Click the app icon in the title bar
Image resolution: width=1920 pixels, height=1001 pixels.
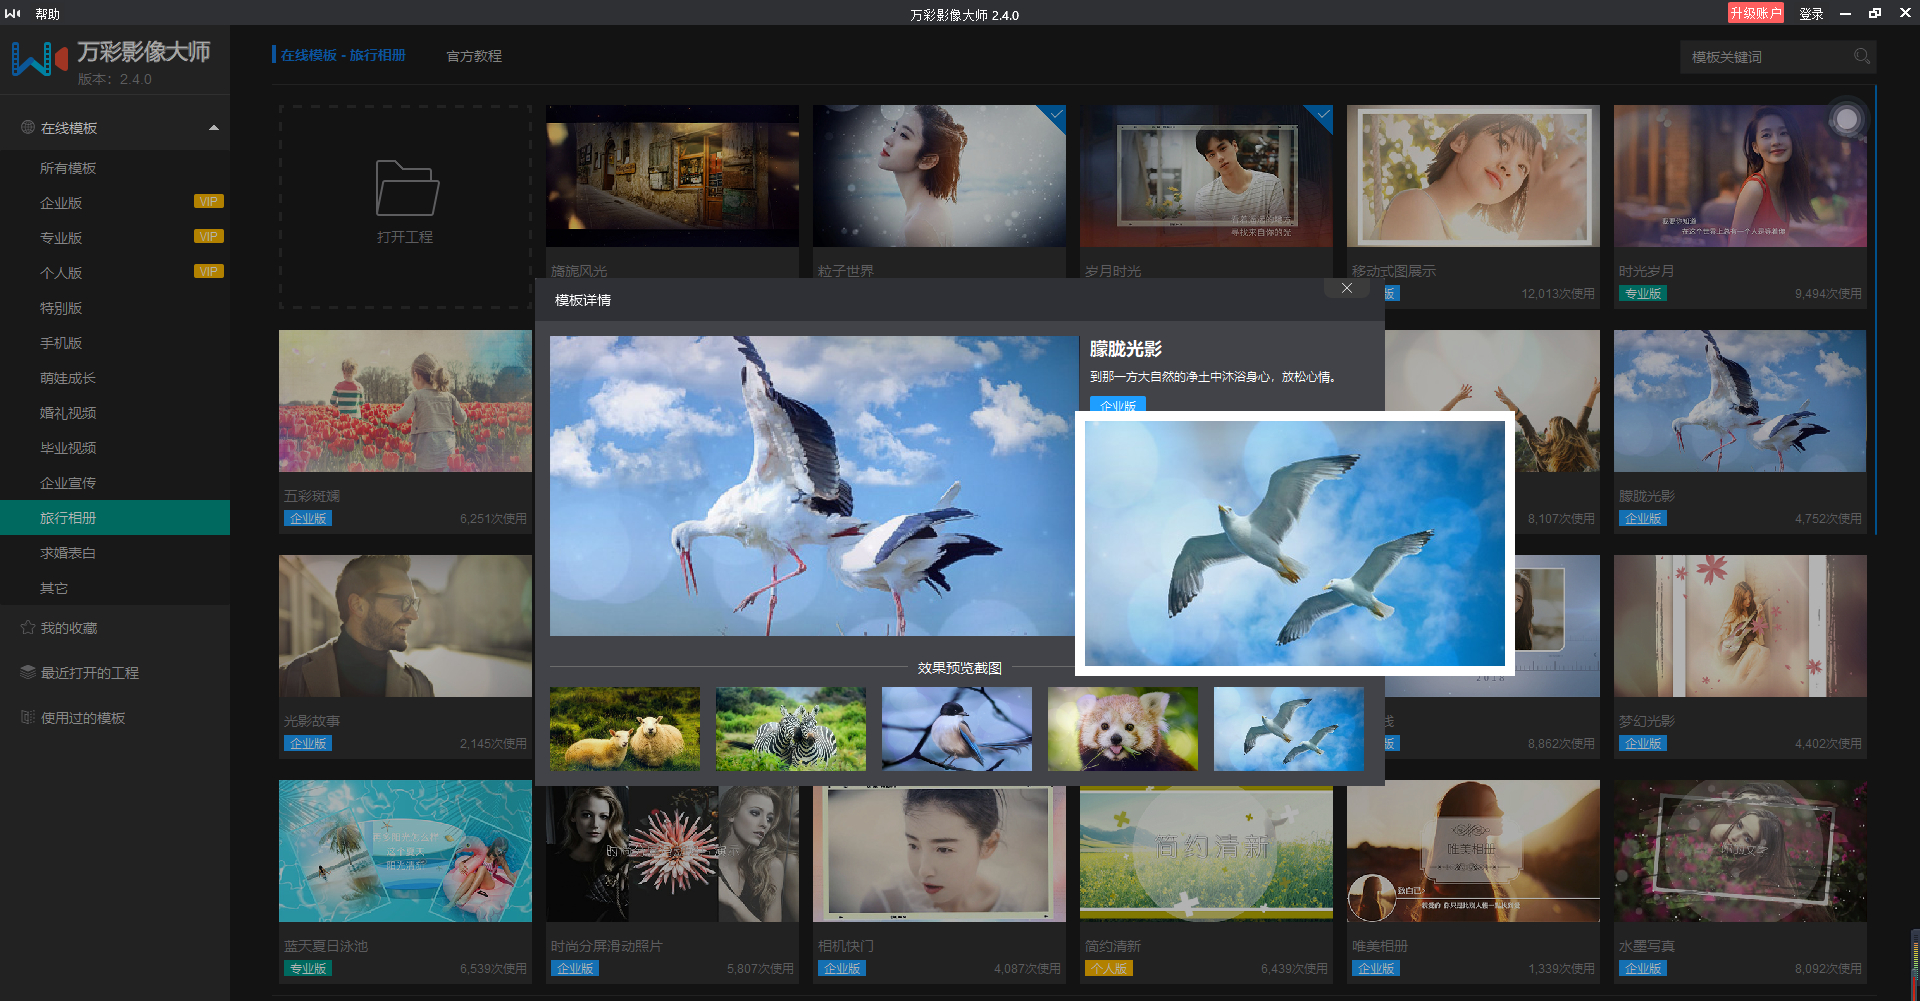click(x=13, y=14)
